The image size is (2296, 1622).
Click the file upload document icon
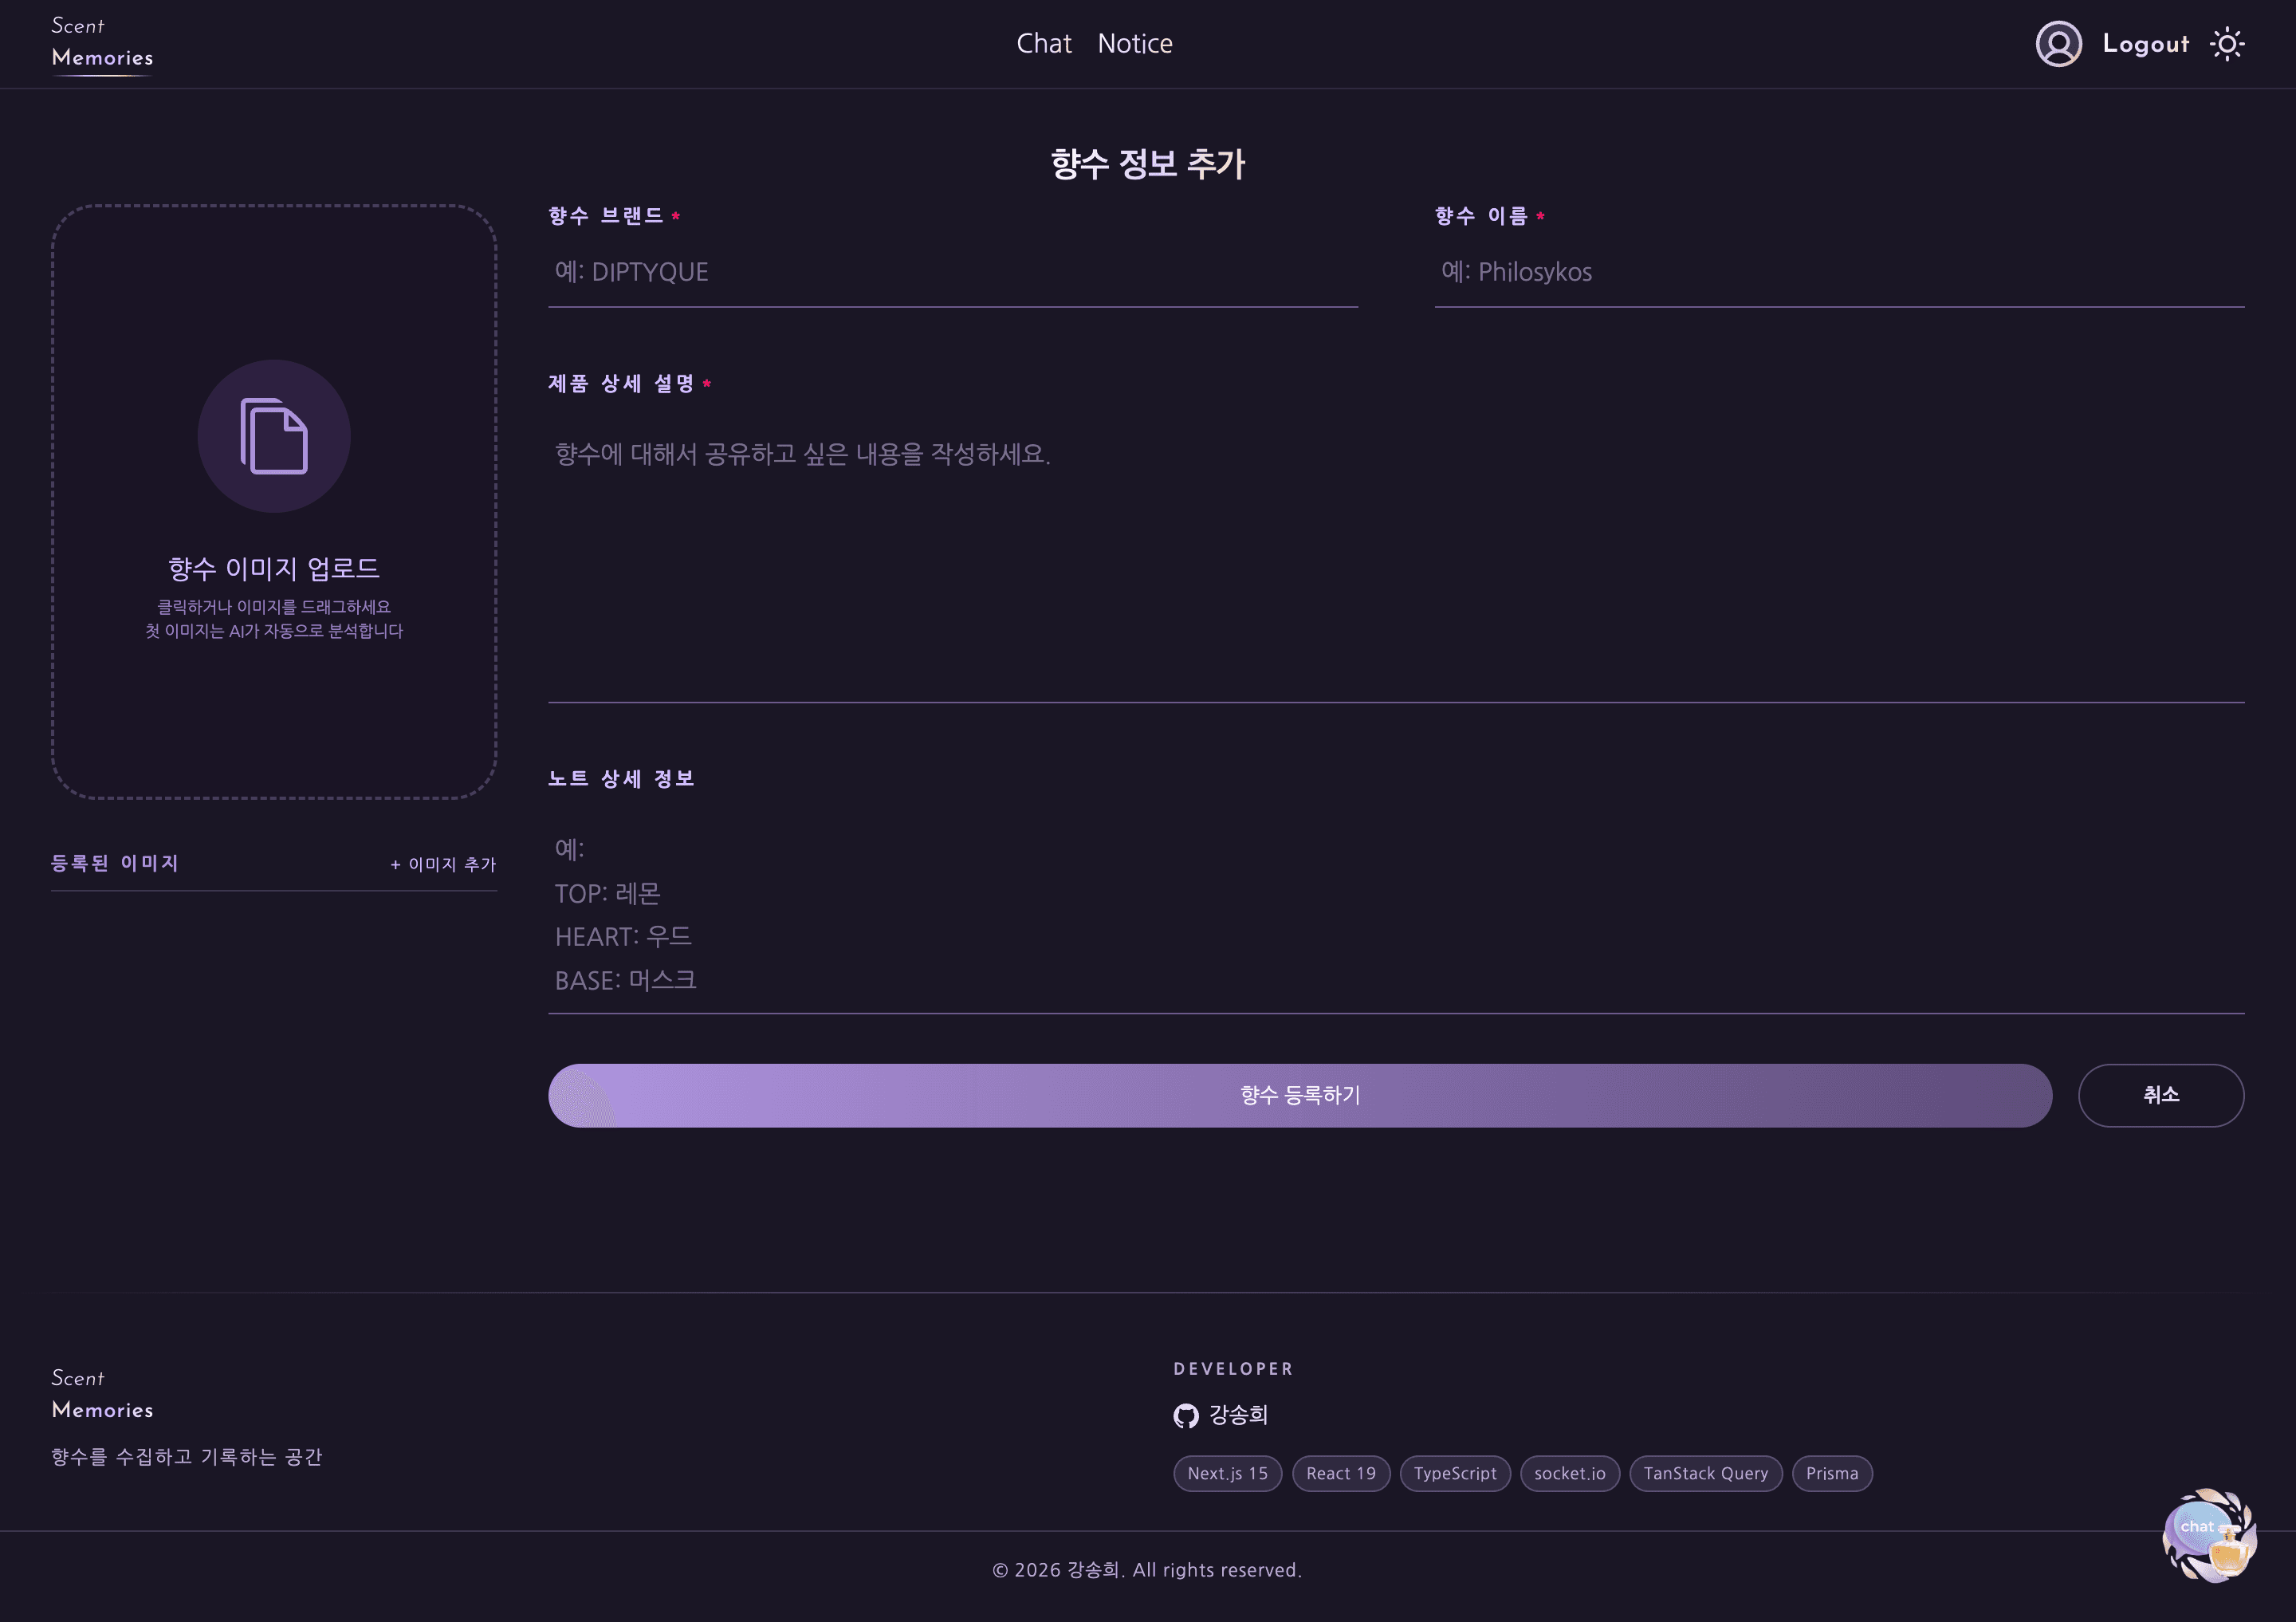click(274, 436)
